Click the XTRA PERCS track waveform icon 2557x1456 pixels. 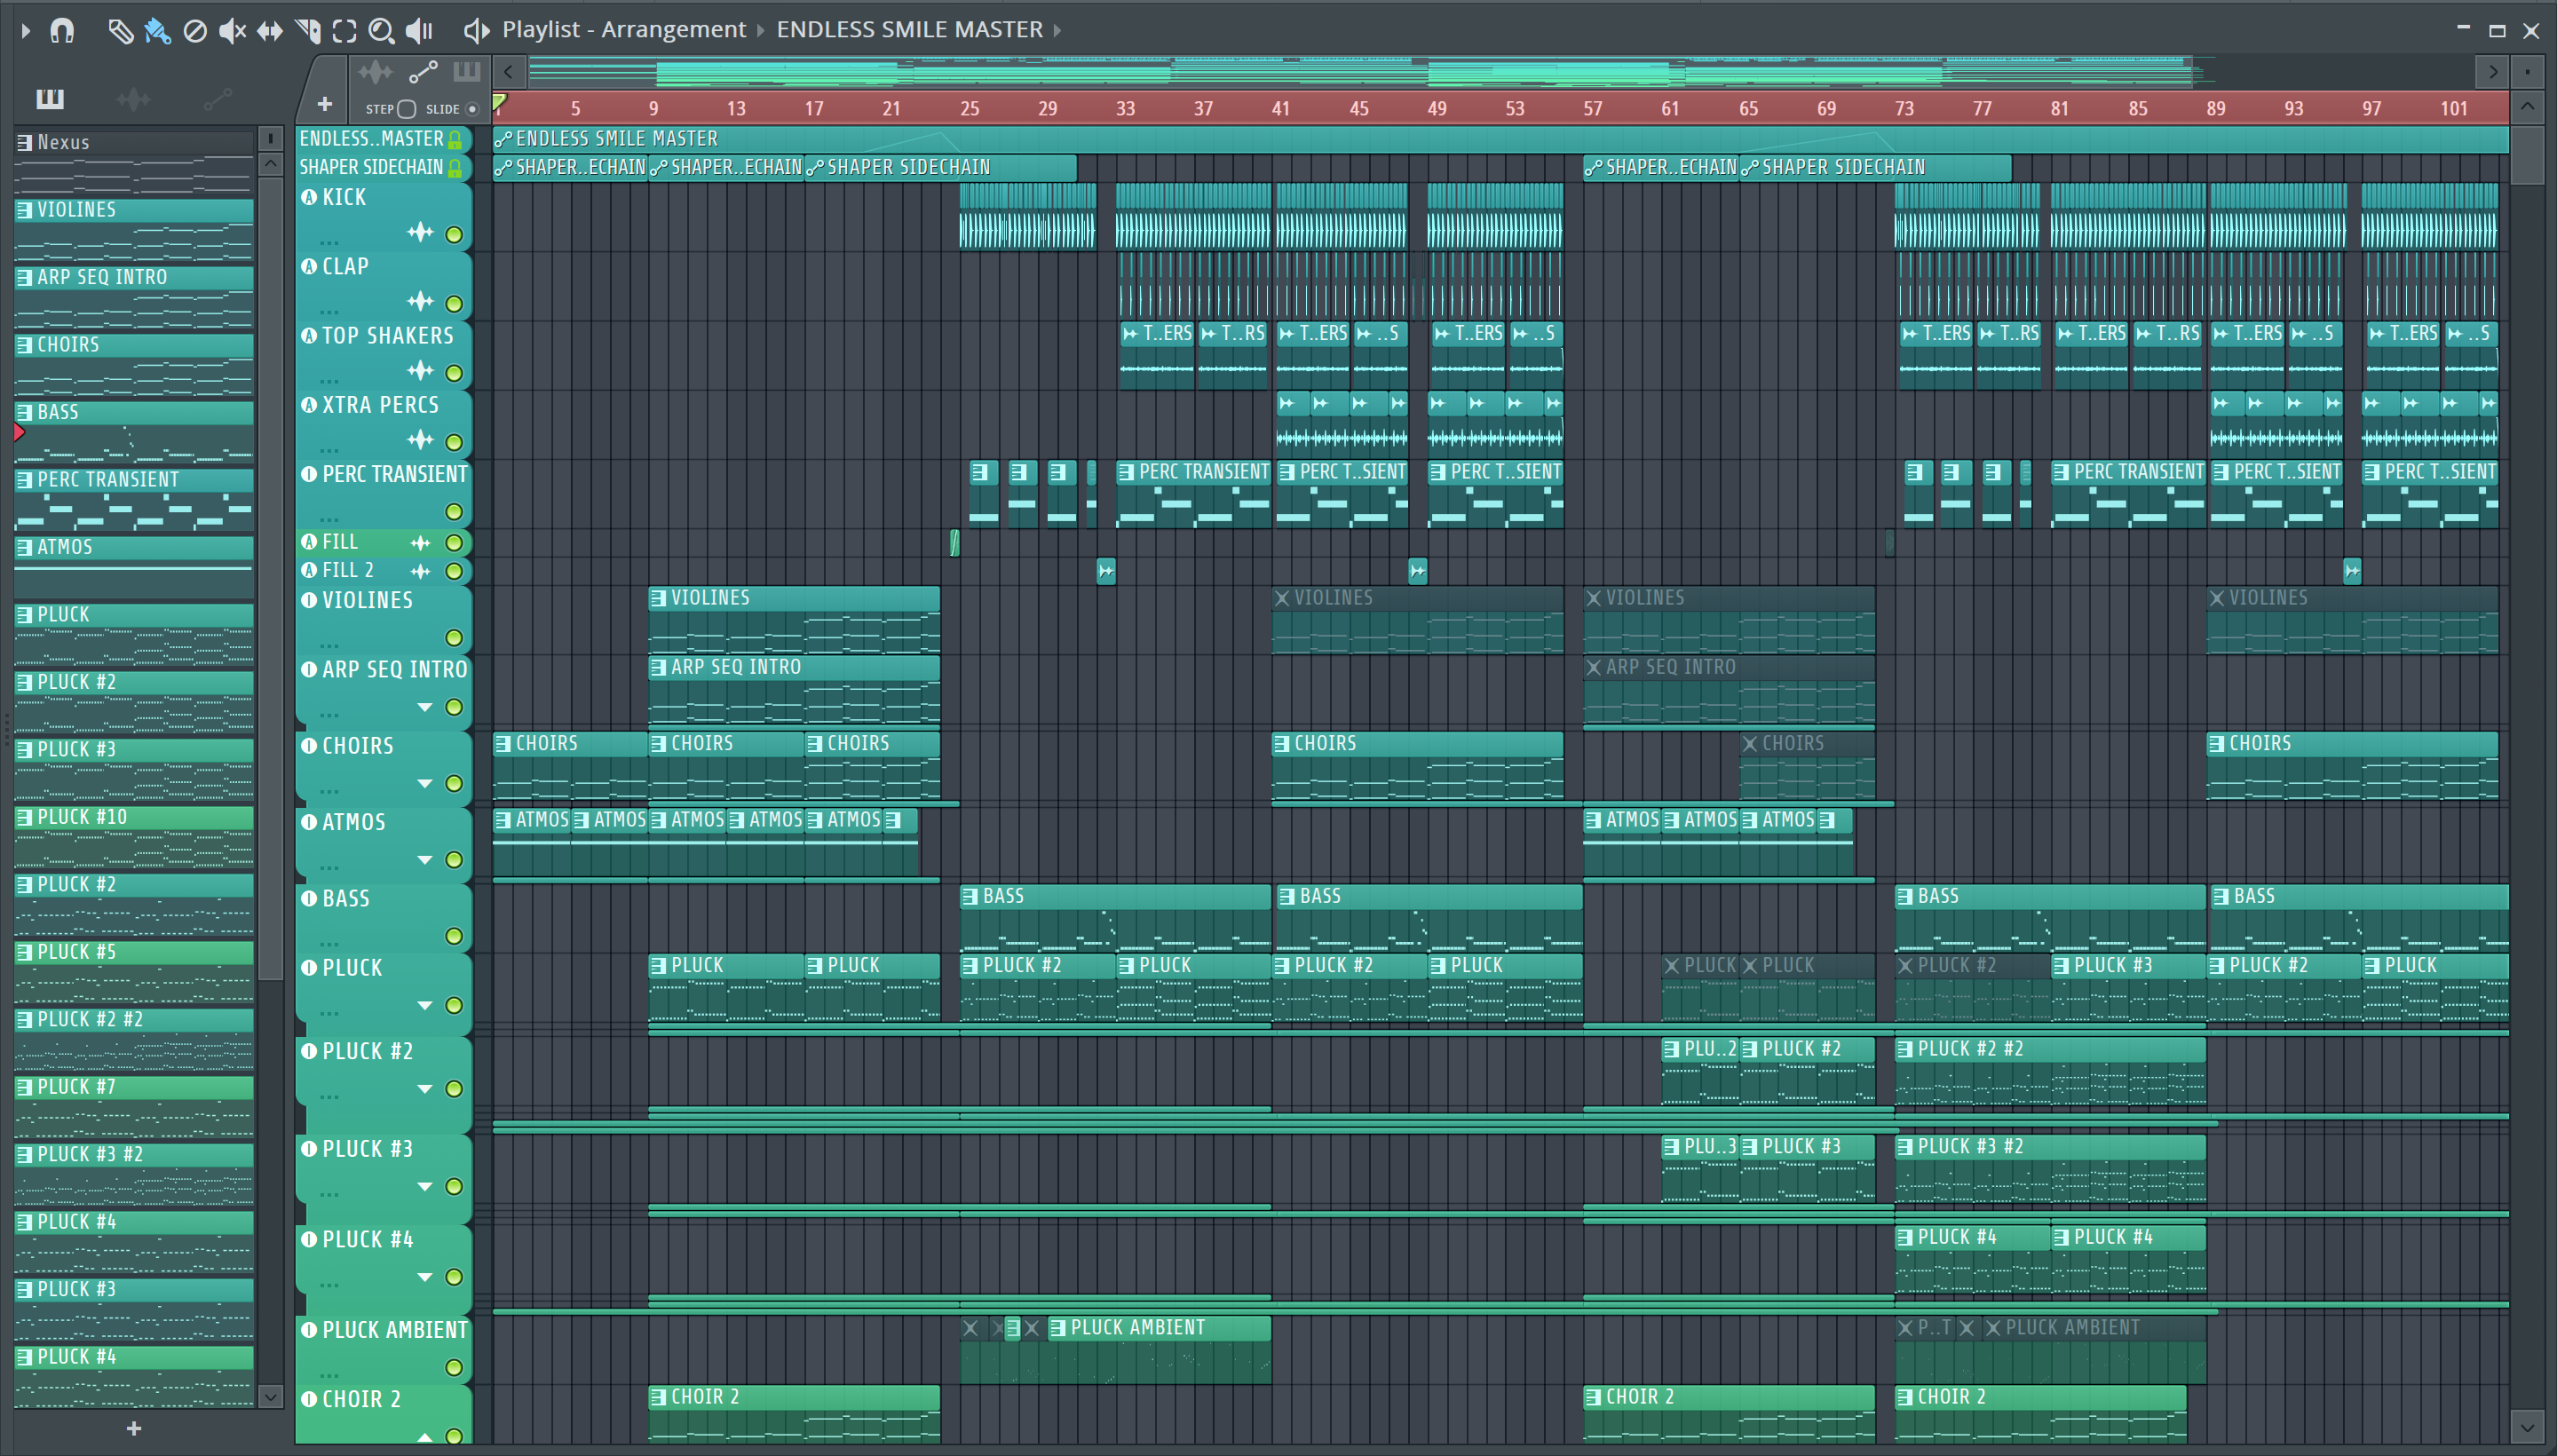tap(420, 440)
